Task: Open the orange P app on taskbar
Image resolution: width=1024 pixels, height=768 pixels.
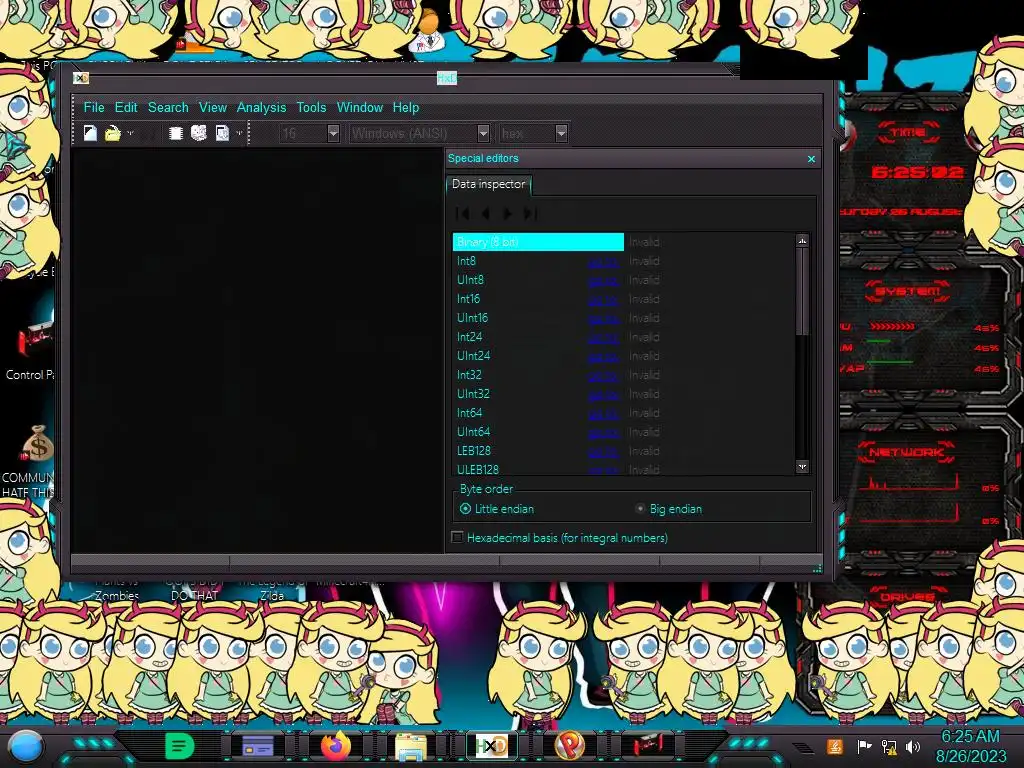Action: (x=569, y=745)
